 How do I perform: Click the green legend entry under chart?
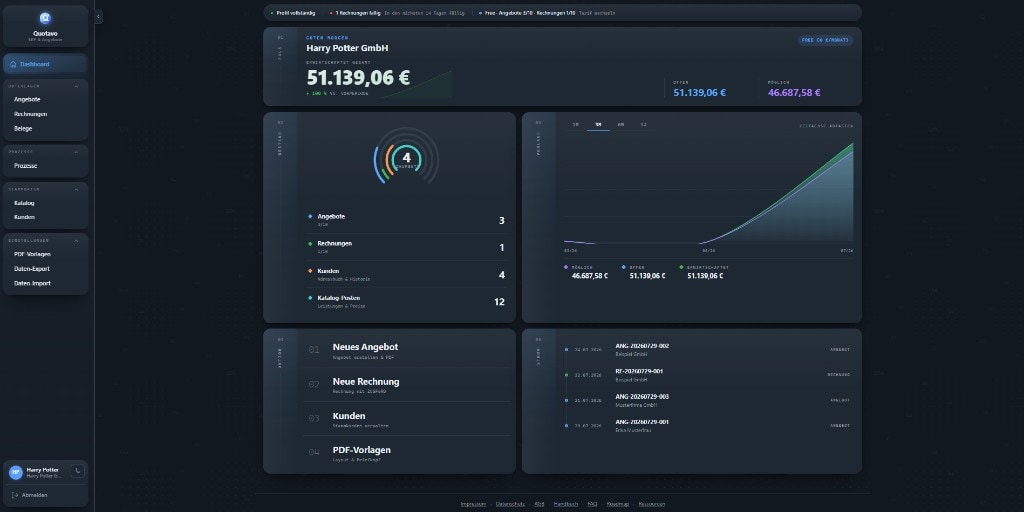(x=704, y=272)
